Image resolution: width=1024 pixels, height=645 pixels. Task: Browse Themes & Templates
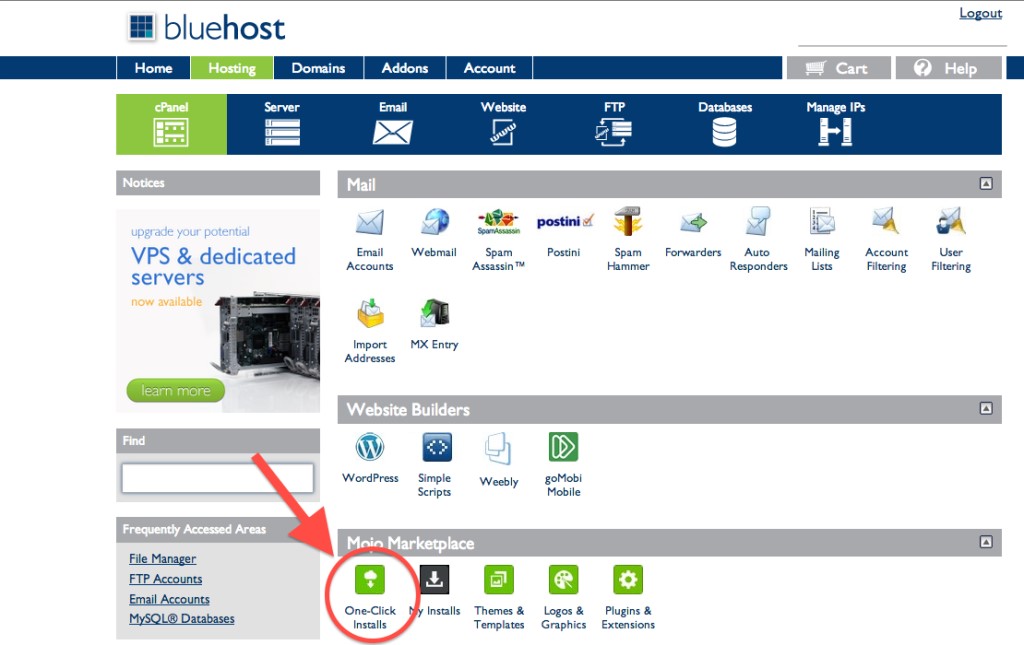pyautogui.click(x=499, y=598)
